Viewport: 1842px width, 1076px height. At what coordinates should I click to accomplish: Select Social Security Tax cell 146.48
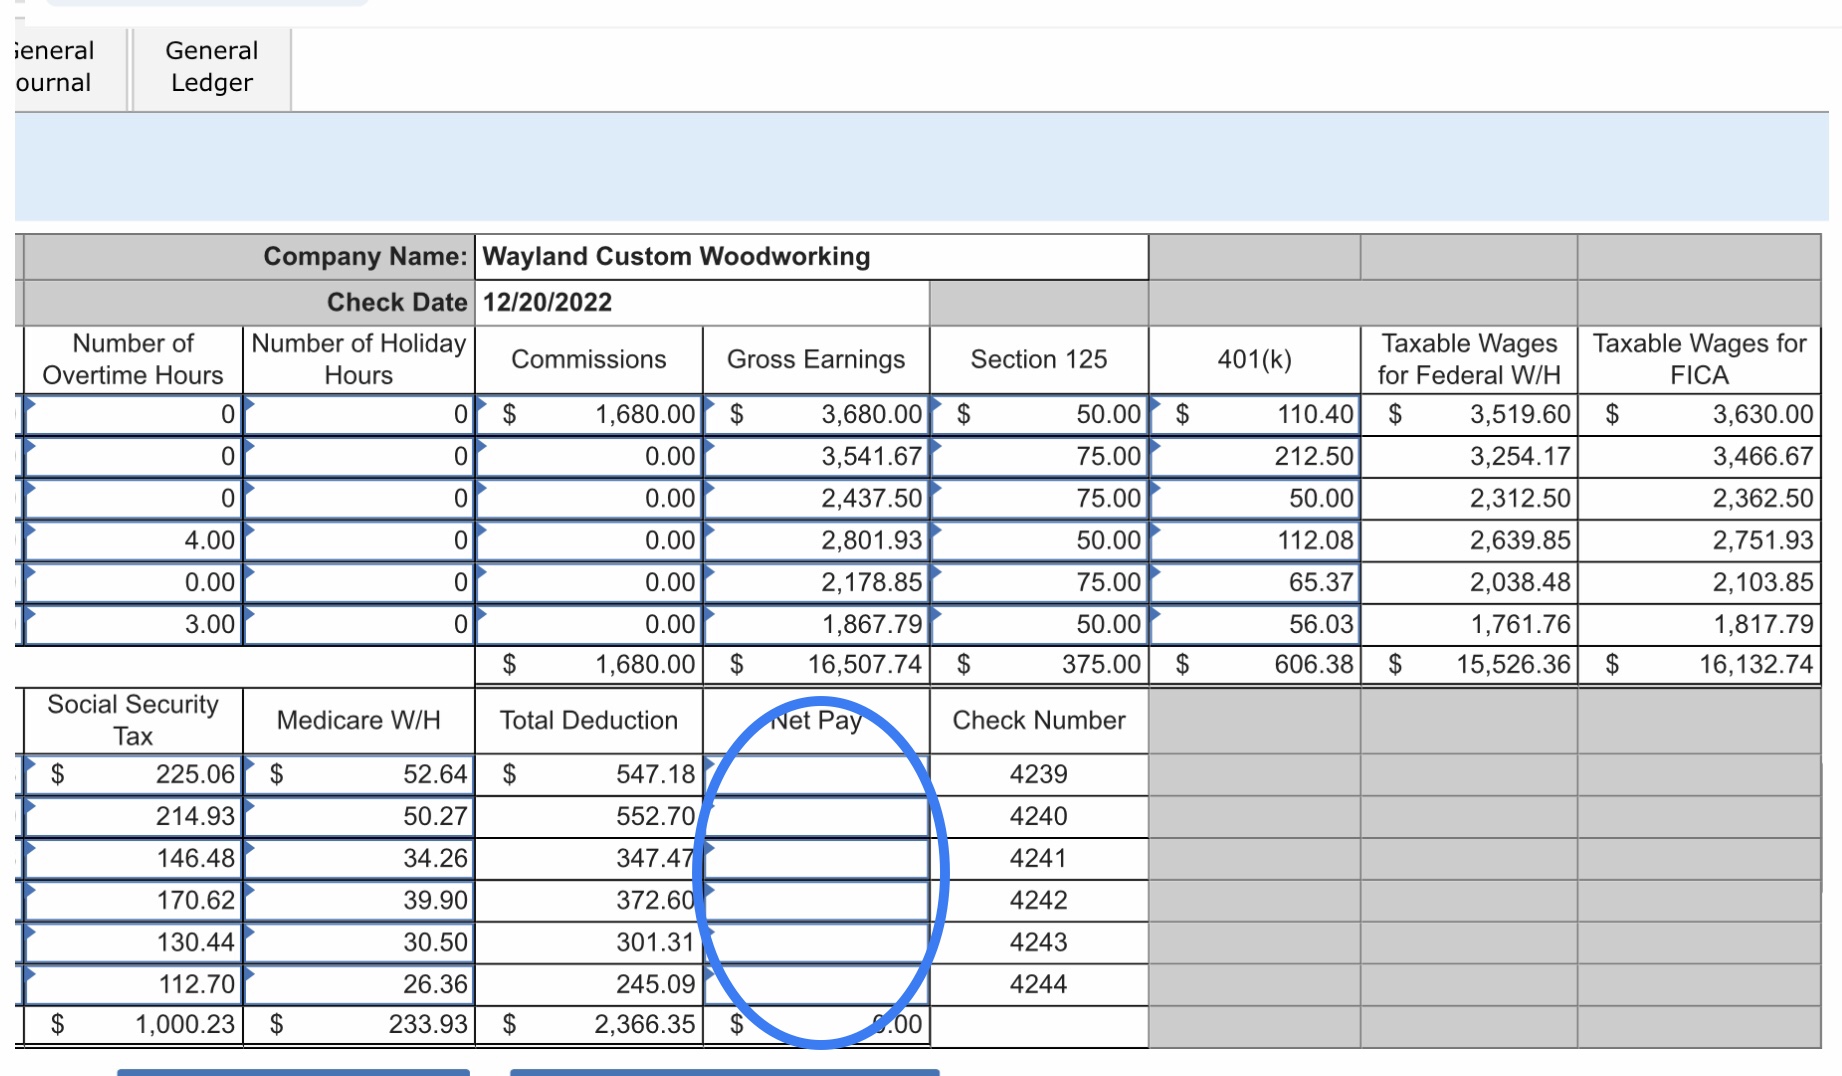click(x=133, y=858)
